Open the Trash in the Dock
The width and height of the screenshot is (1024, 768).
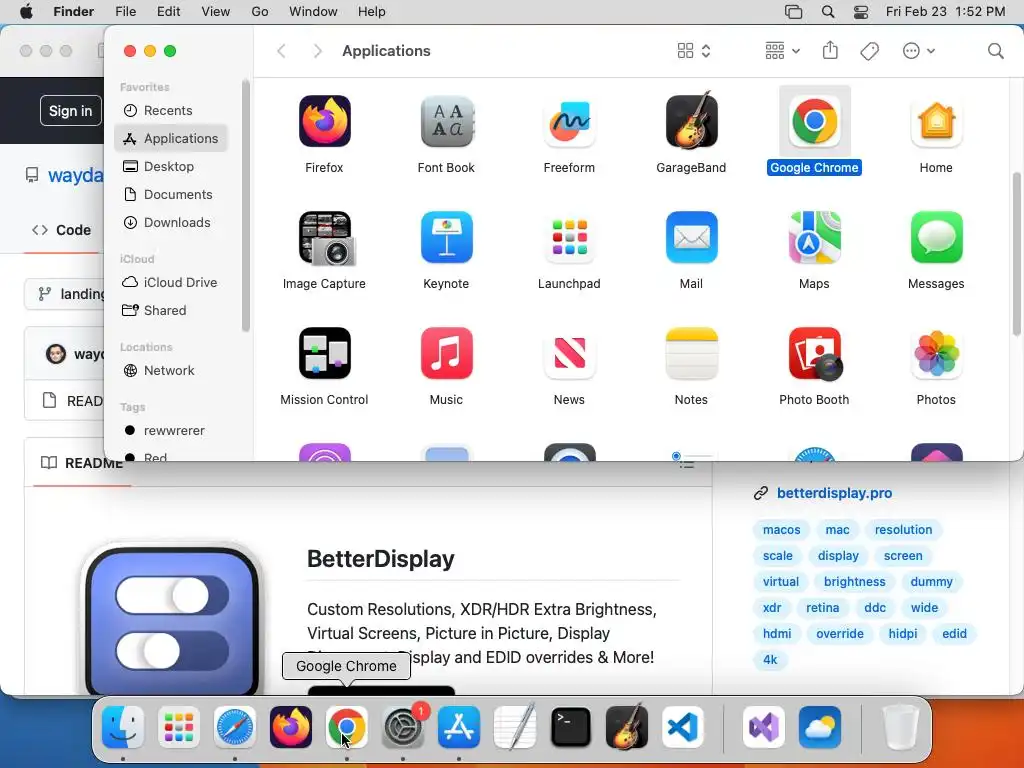pos(901,727)
